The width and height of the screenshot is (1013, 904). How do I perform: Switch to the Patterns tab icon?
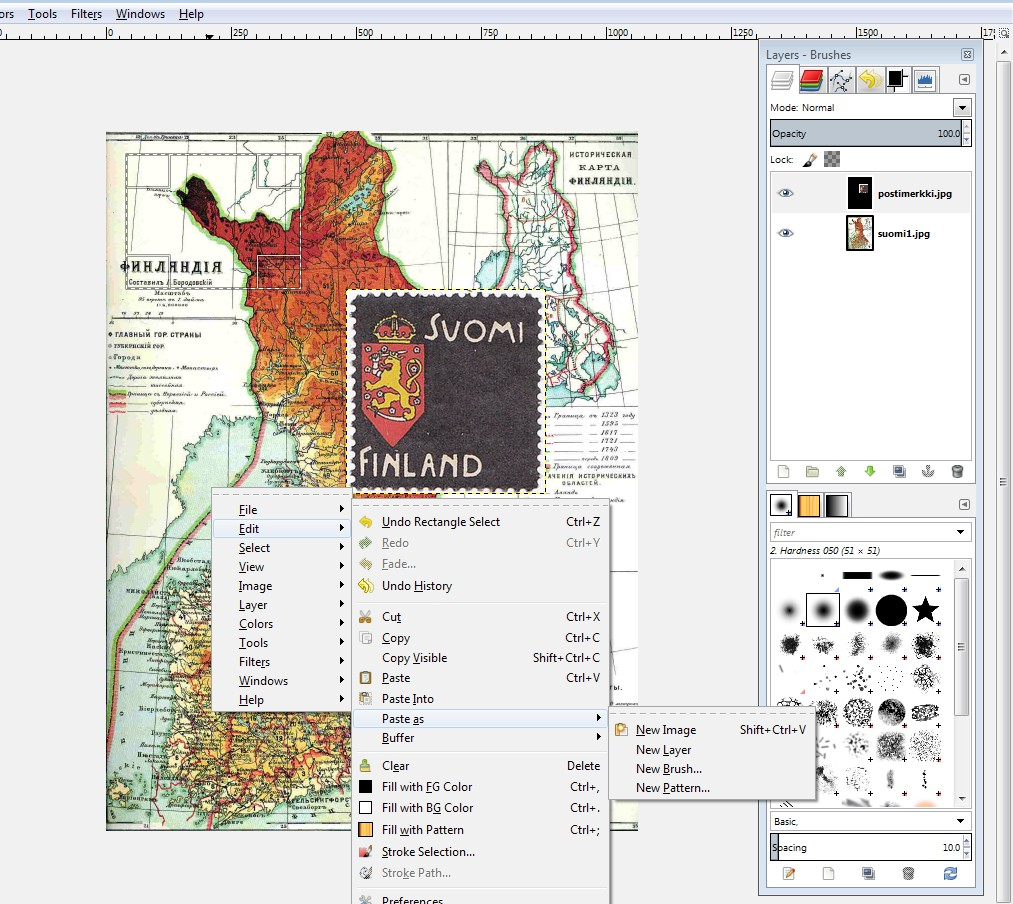pyautogui.click(x=809, y=505)
